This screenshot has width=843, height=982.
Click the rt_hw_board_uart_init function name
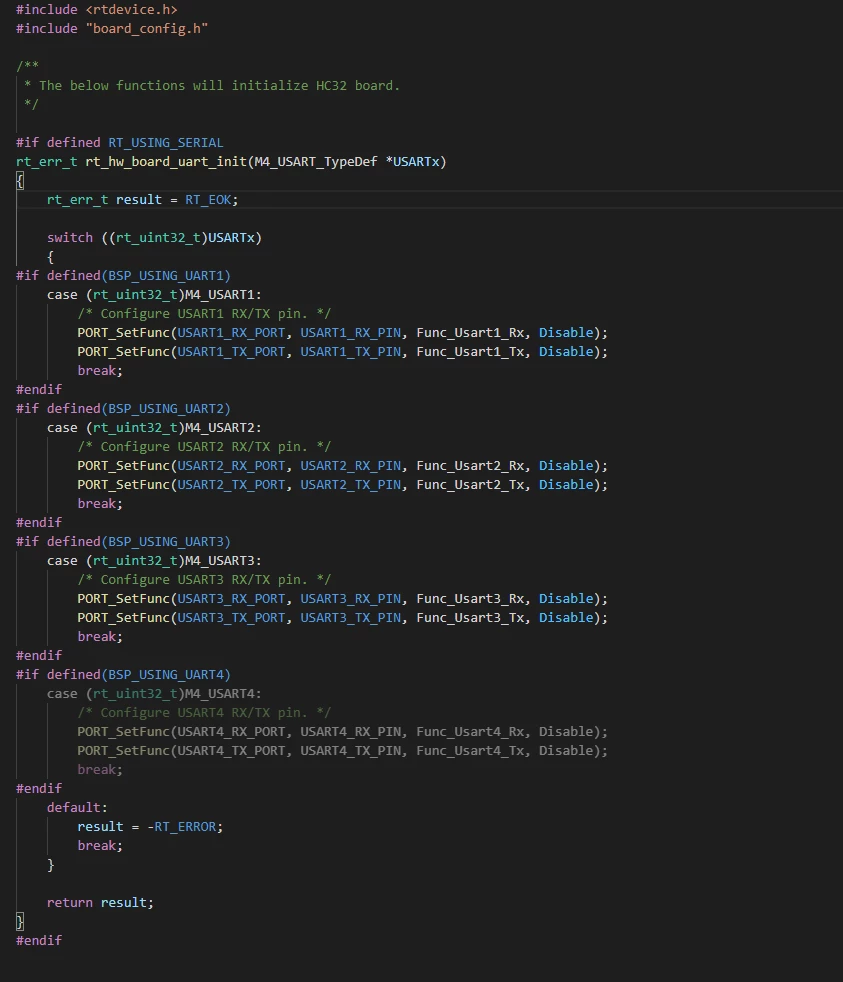[x=166, y=162]
